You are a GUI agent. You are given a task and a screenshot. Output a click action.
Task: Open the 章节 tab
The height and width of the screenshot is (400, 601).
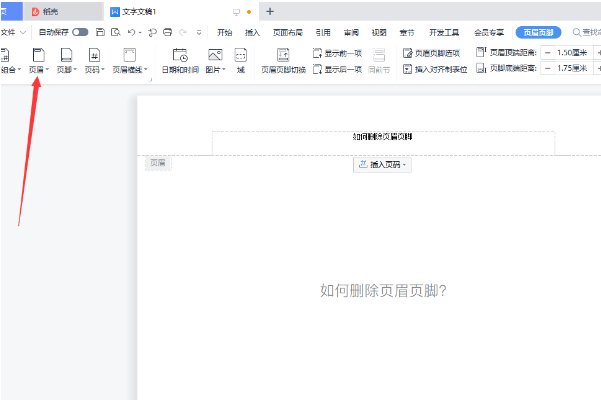coord(407,33)
